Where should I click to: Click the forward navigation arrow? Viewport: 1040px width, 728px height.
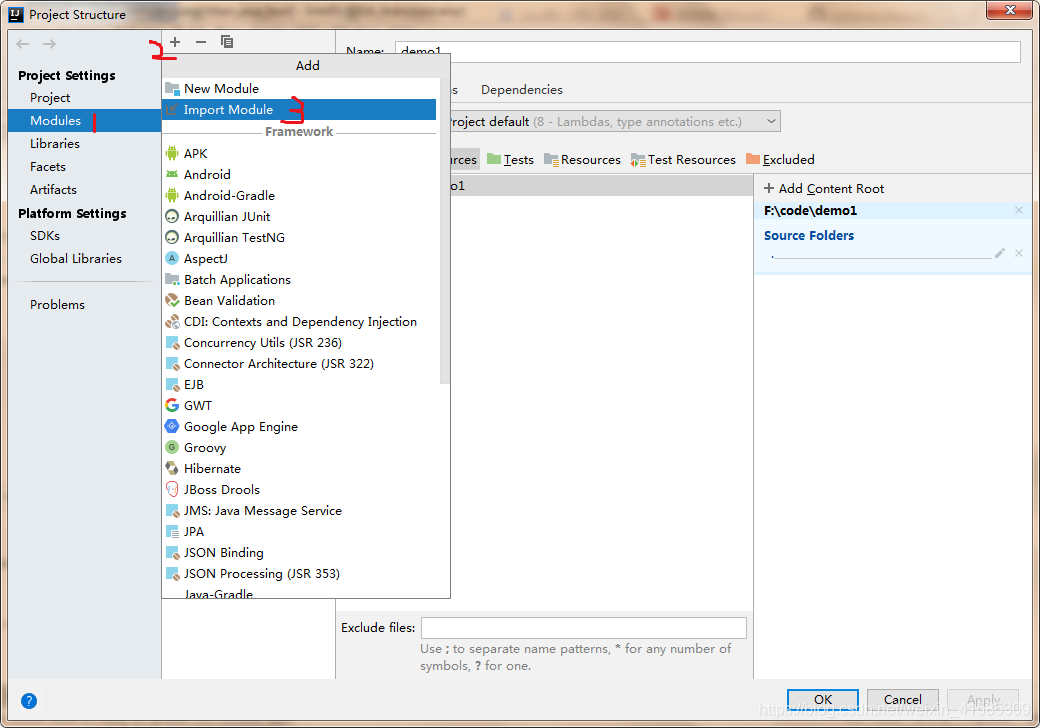pos(49,44)
